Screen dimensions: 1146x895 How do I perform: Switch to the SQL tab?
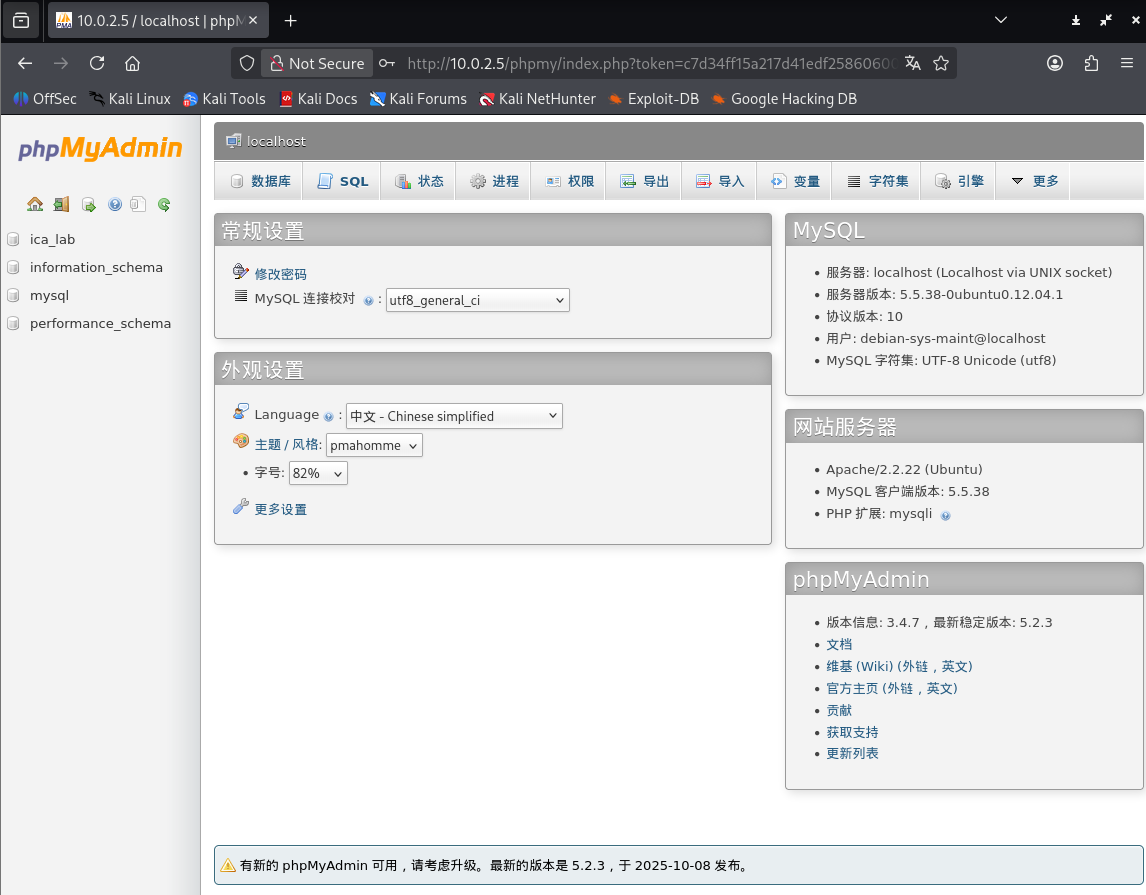point(343,181)
